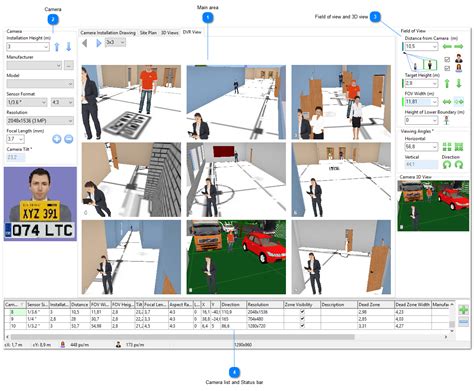
Task: Increase distance from camera with right green arrow
Action: pyautogui.click(x=459, y=47)
